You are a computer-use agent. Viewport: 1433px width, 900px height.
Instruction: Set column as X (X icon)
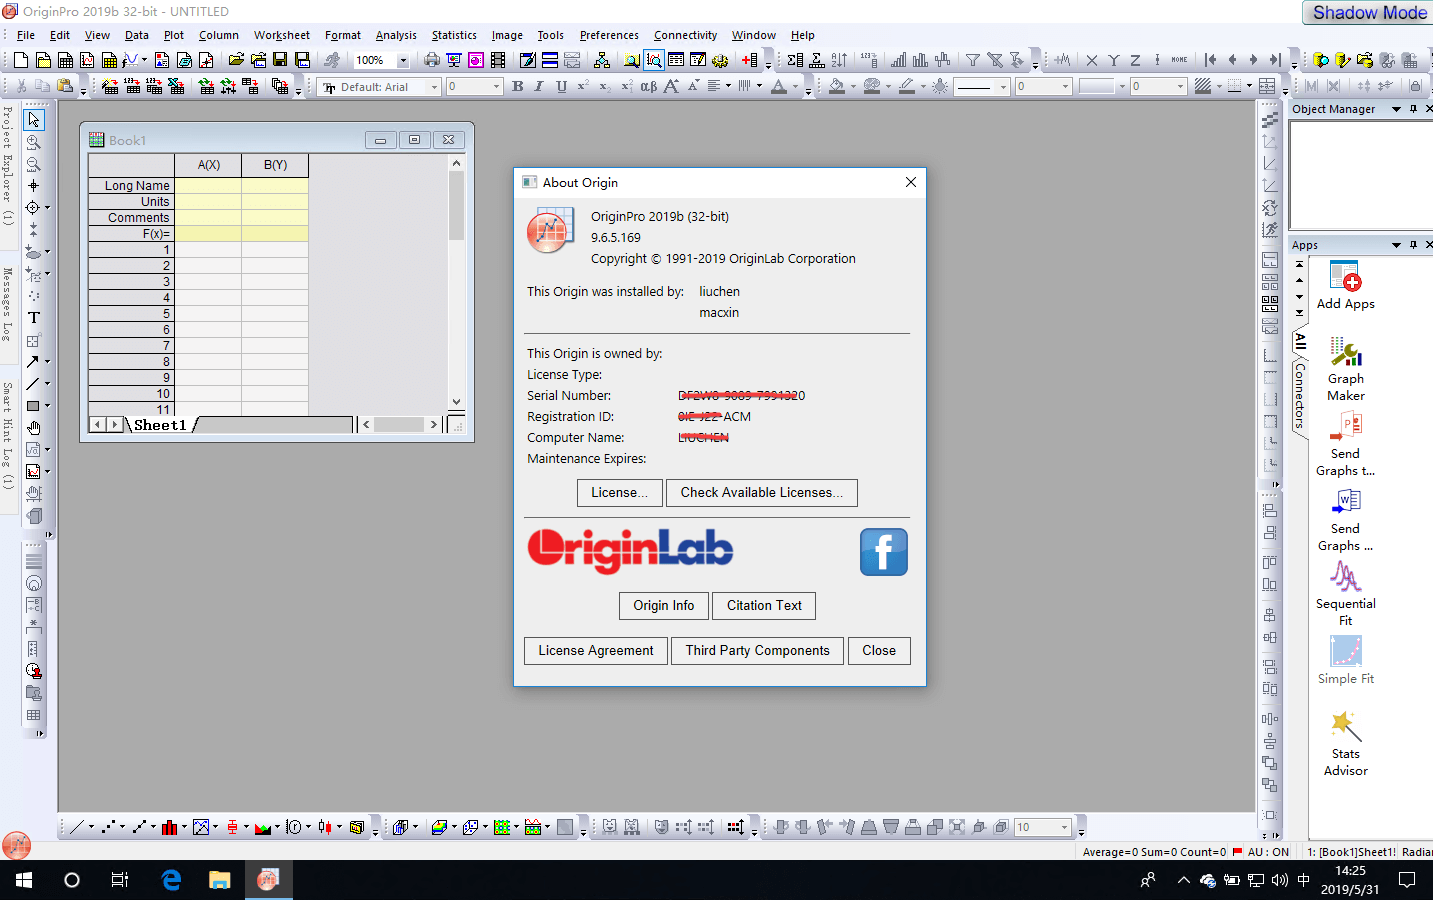pyautogui.click(x=1091, y=60)
